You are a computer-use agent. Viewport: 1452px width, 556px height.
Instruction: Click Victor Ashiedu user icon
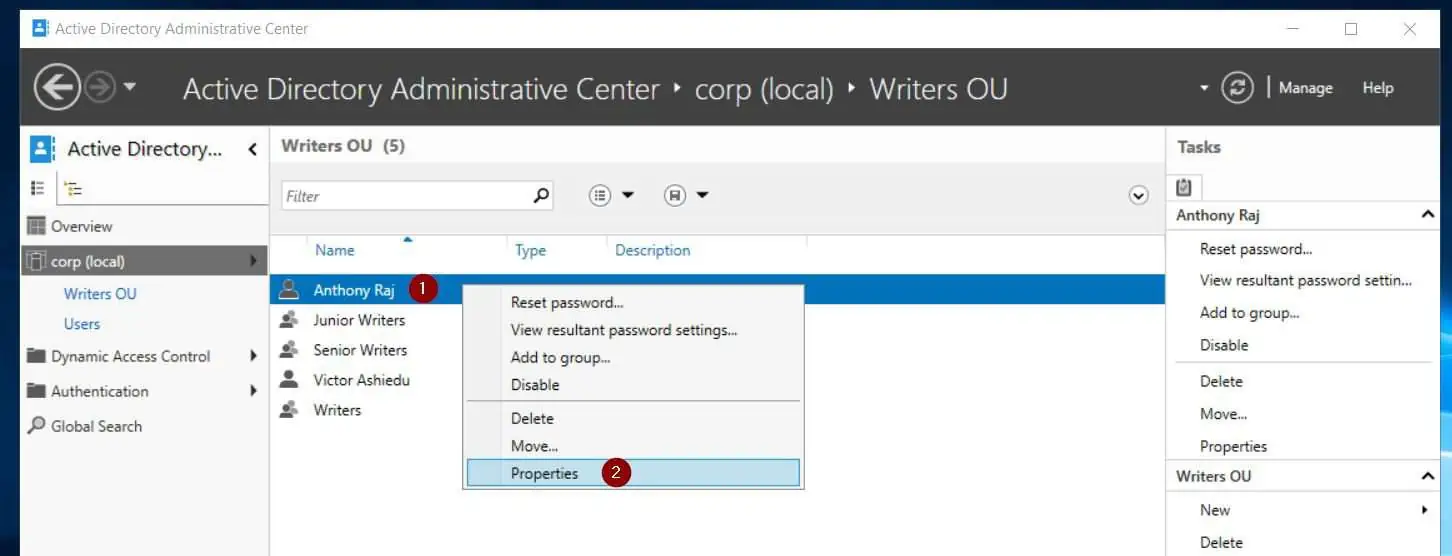[289, 380]
